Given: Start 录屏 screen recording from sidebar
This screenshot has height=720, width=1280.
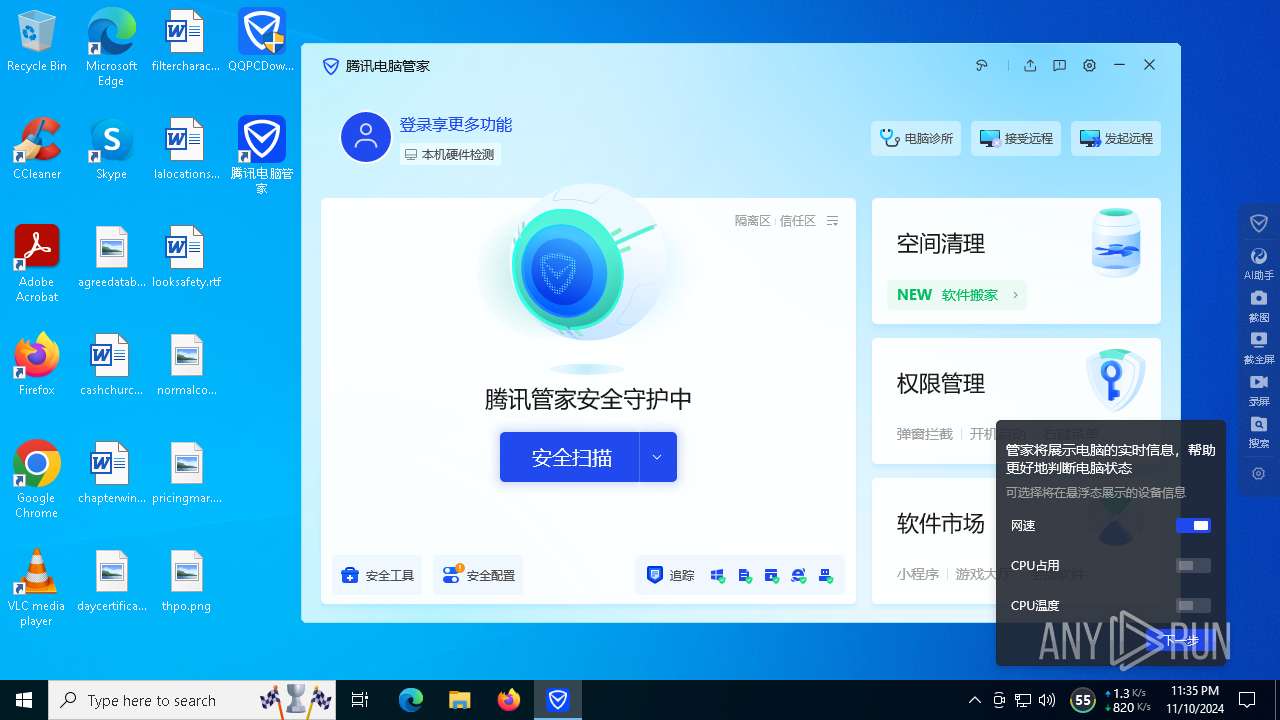Looking at the screenshot, I should click(x=1259, y=390).
